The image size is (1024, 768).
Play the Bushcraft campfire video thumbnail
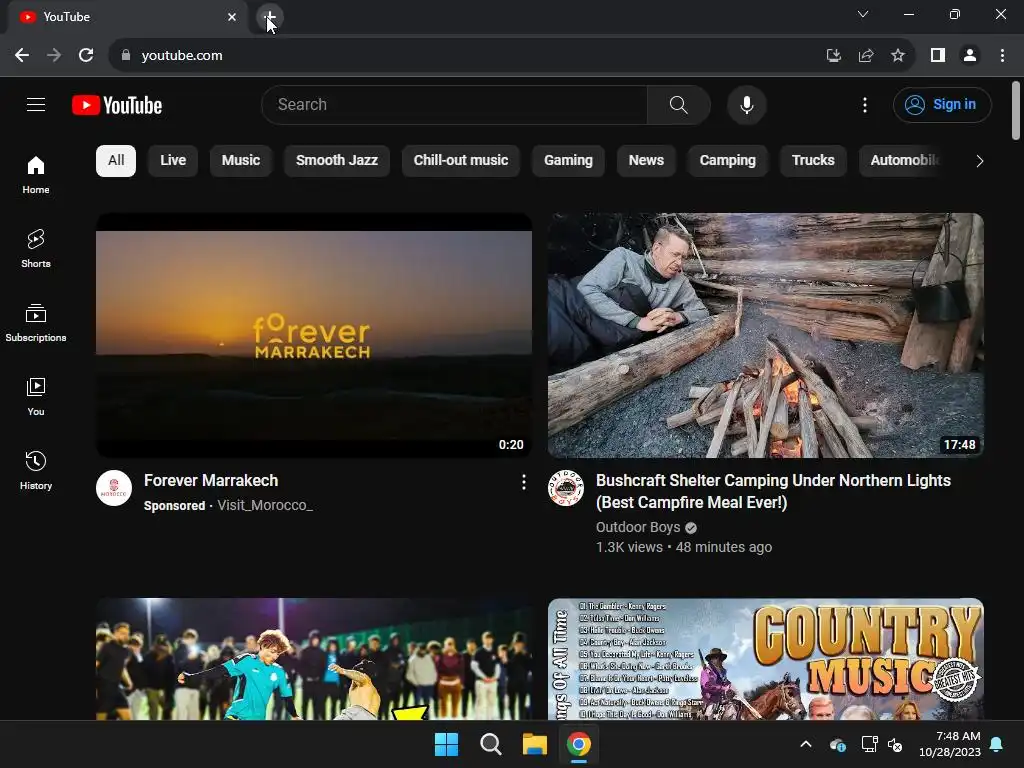766,335
